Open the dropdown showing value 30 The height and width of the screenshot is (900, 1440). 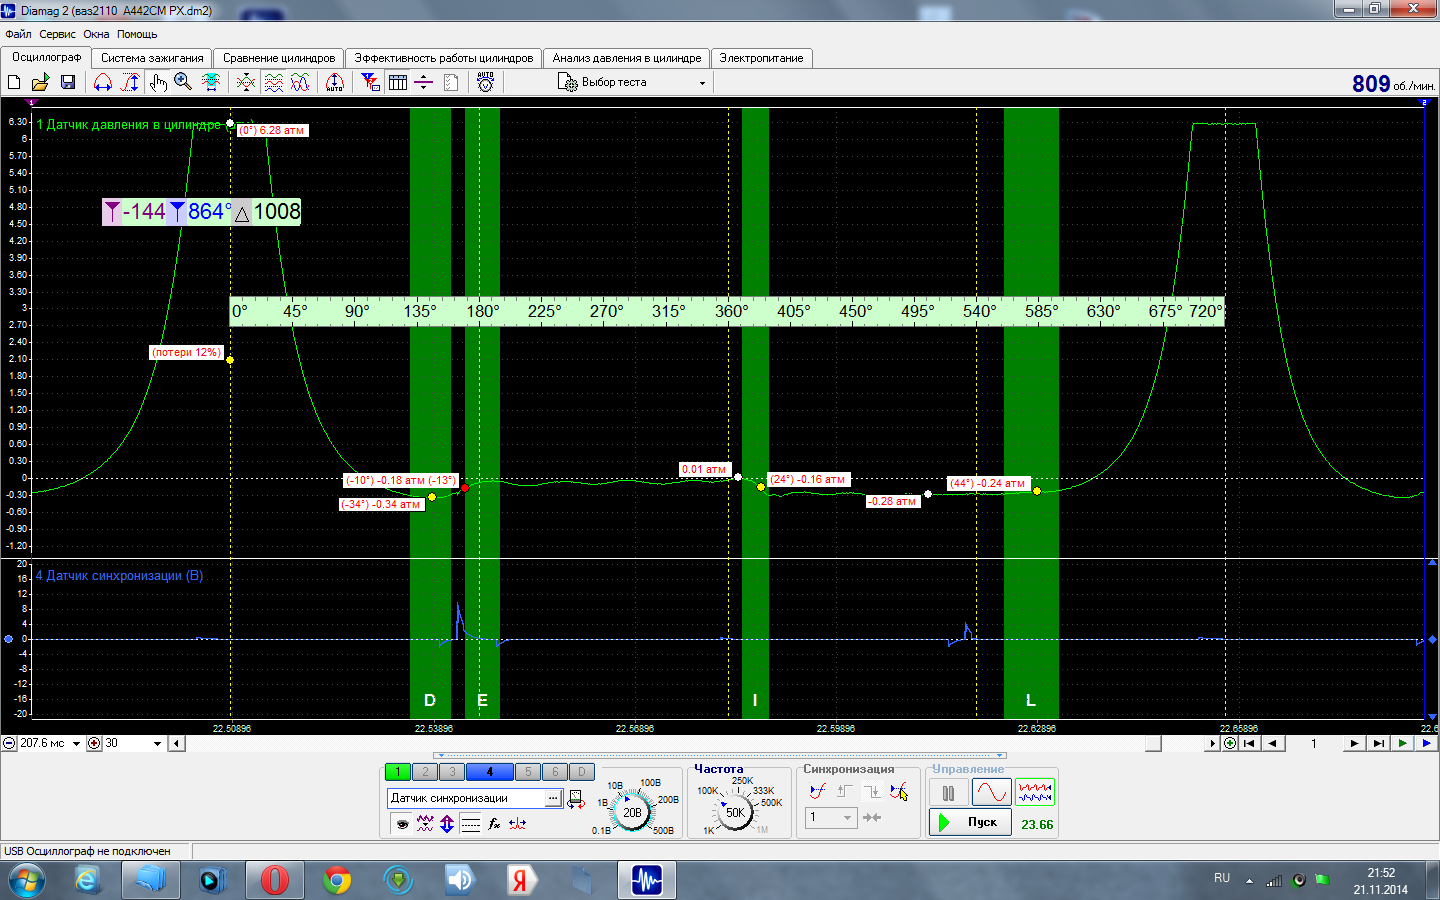[x=157, y=744]
